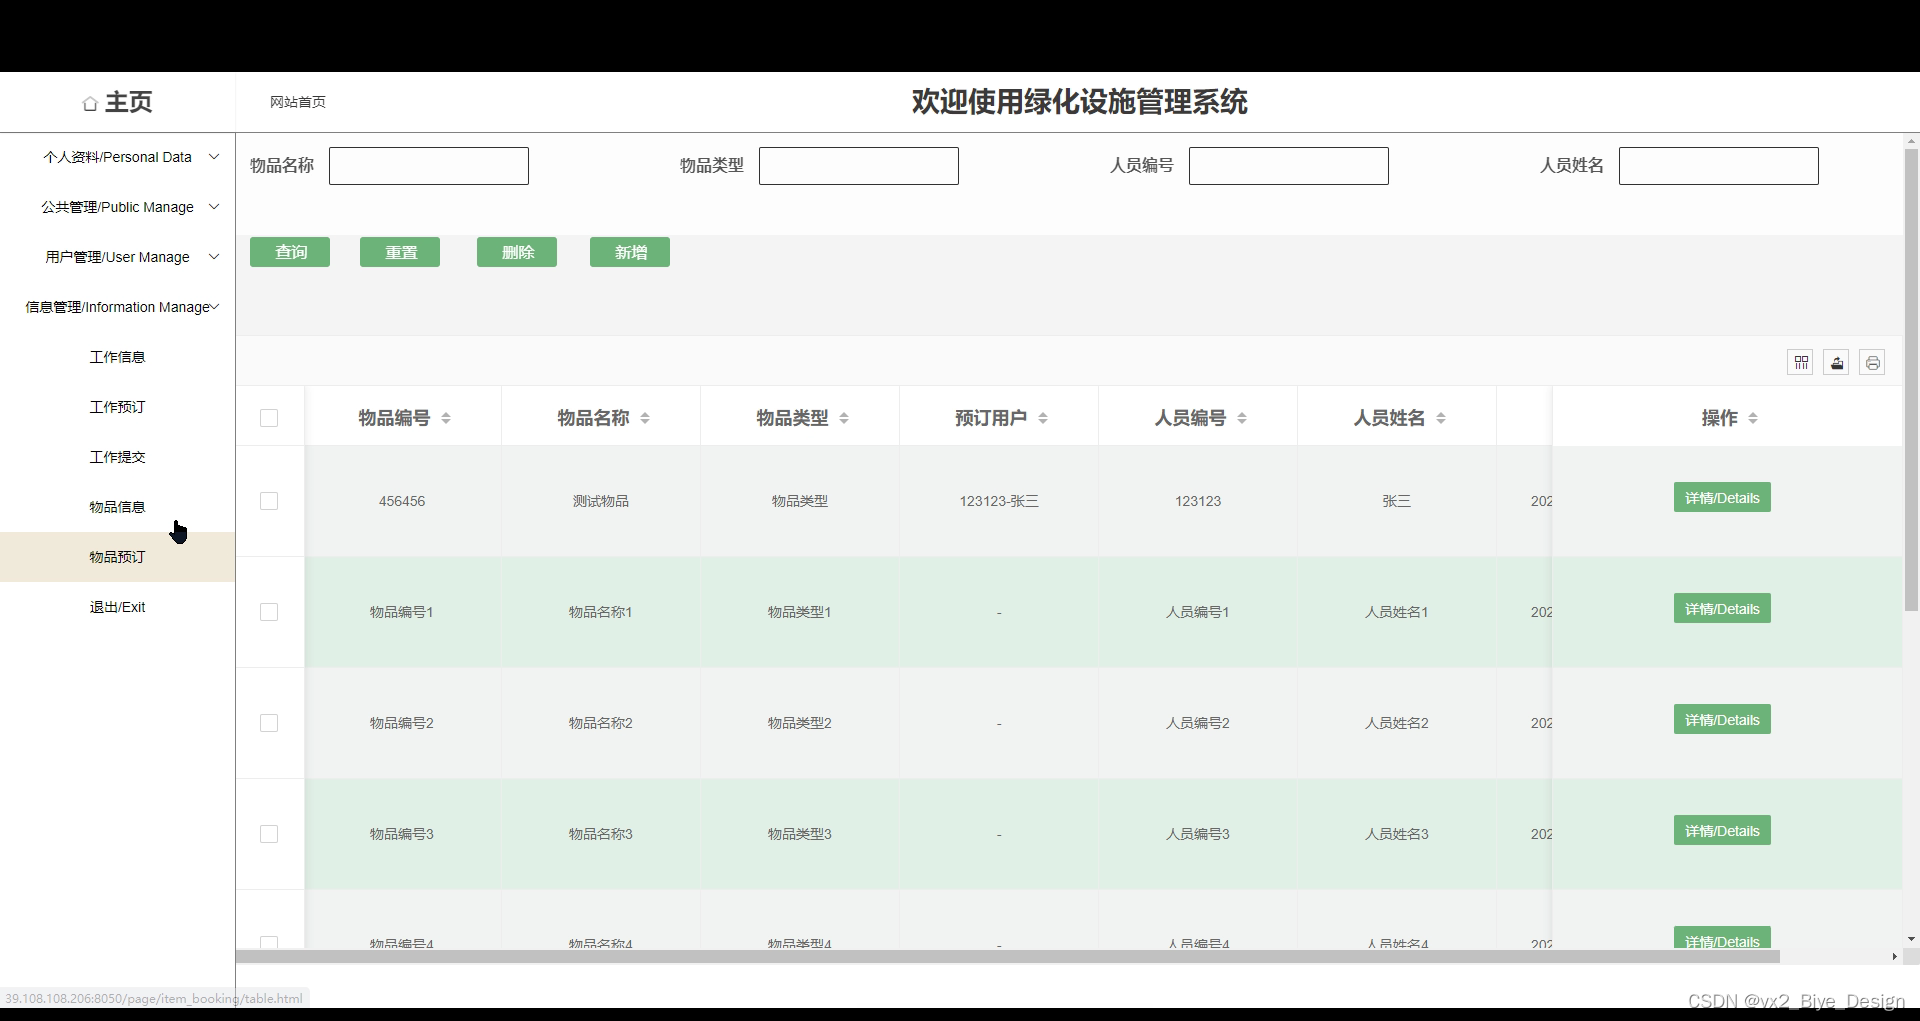Click the export table icon

[x=1837, y=362]
